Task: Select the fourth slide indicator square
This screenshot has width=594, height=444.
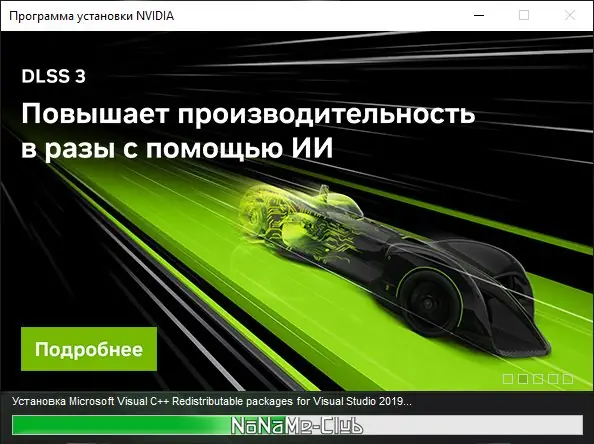Action: tap(553, 379)
